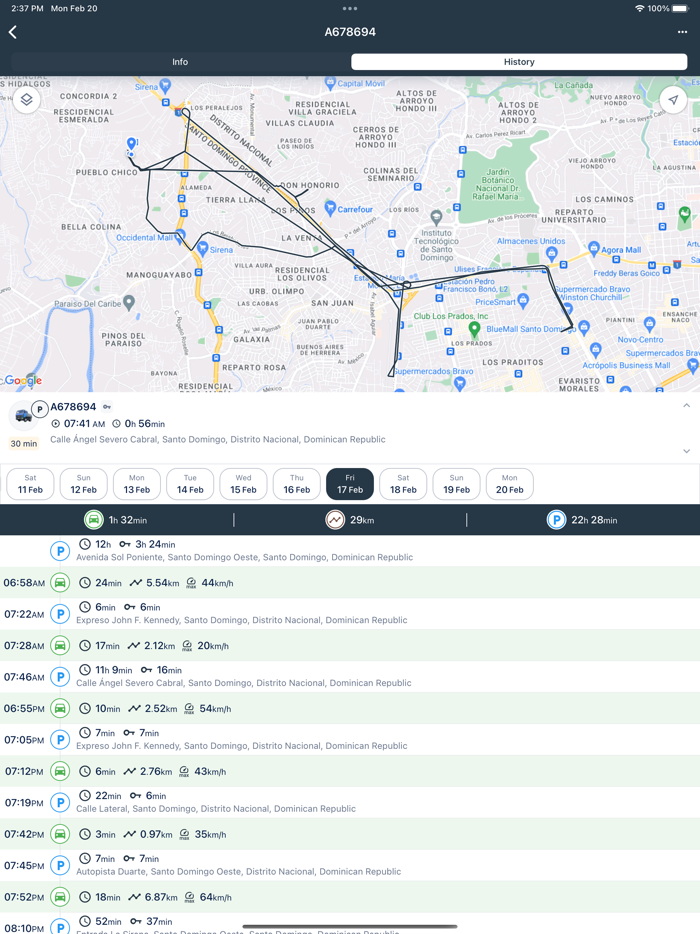Viewport: 700px width, 934px height.
Task: Collapse the vehicle panel with up chevron
Action: [686, 406]
